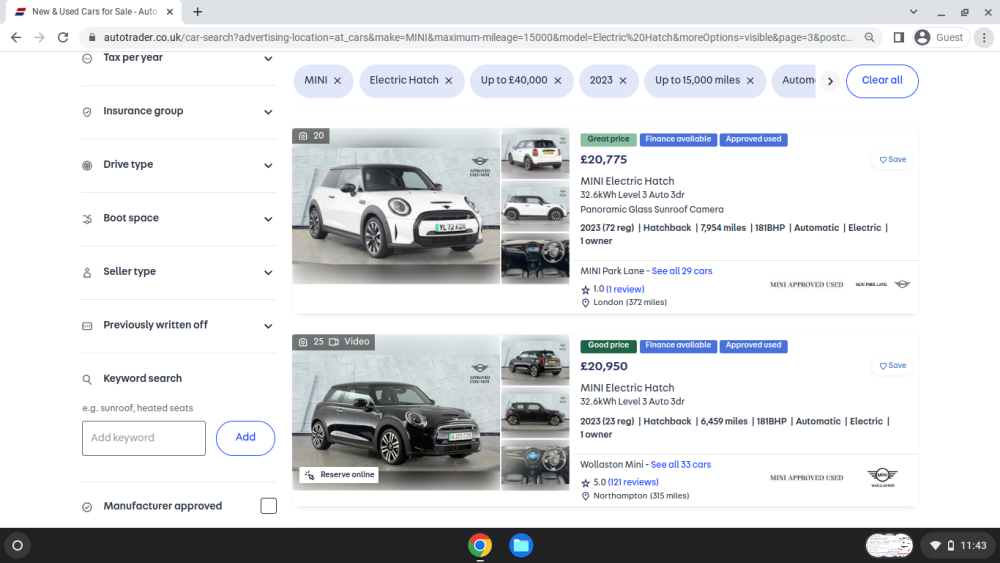Screen dimensions: 1000x563
Task: Open See all 29 cars link
Action: (x=682, y=271)
